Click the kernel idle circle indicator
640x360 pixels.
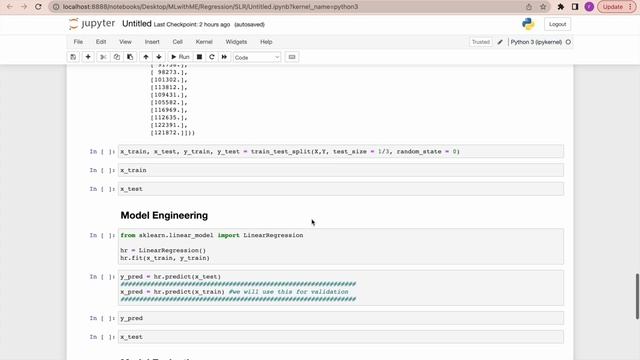pyautogui.click(x=568, y=42)
